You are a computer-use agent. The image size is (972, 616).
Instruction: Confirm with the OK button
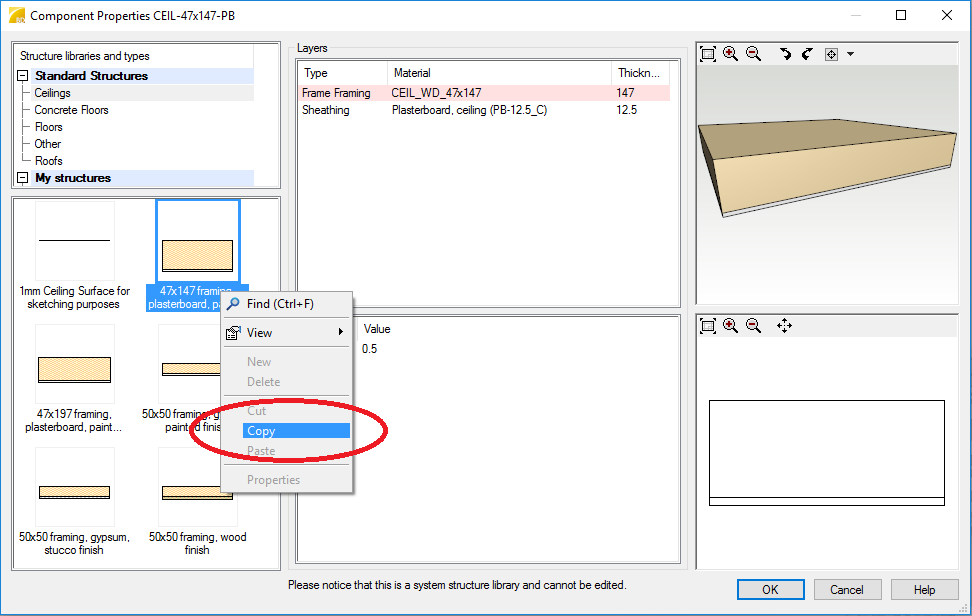point(771,590)
